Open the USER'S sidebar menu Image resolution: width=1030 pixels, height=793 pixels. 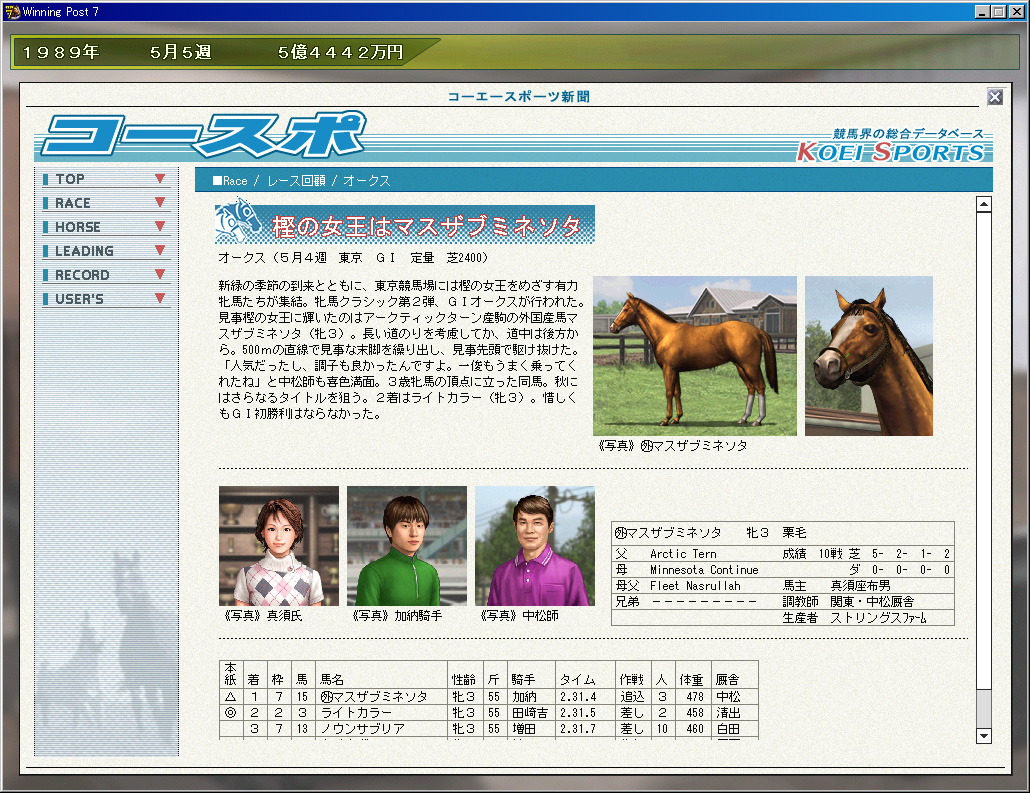pos(105,299)
